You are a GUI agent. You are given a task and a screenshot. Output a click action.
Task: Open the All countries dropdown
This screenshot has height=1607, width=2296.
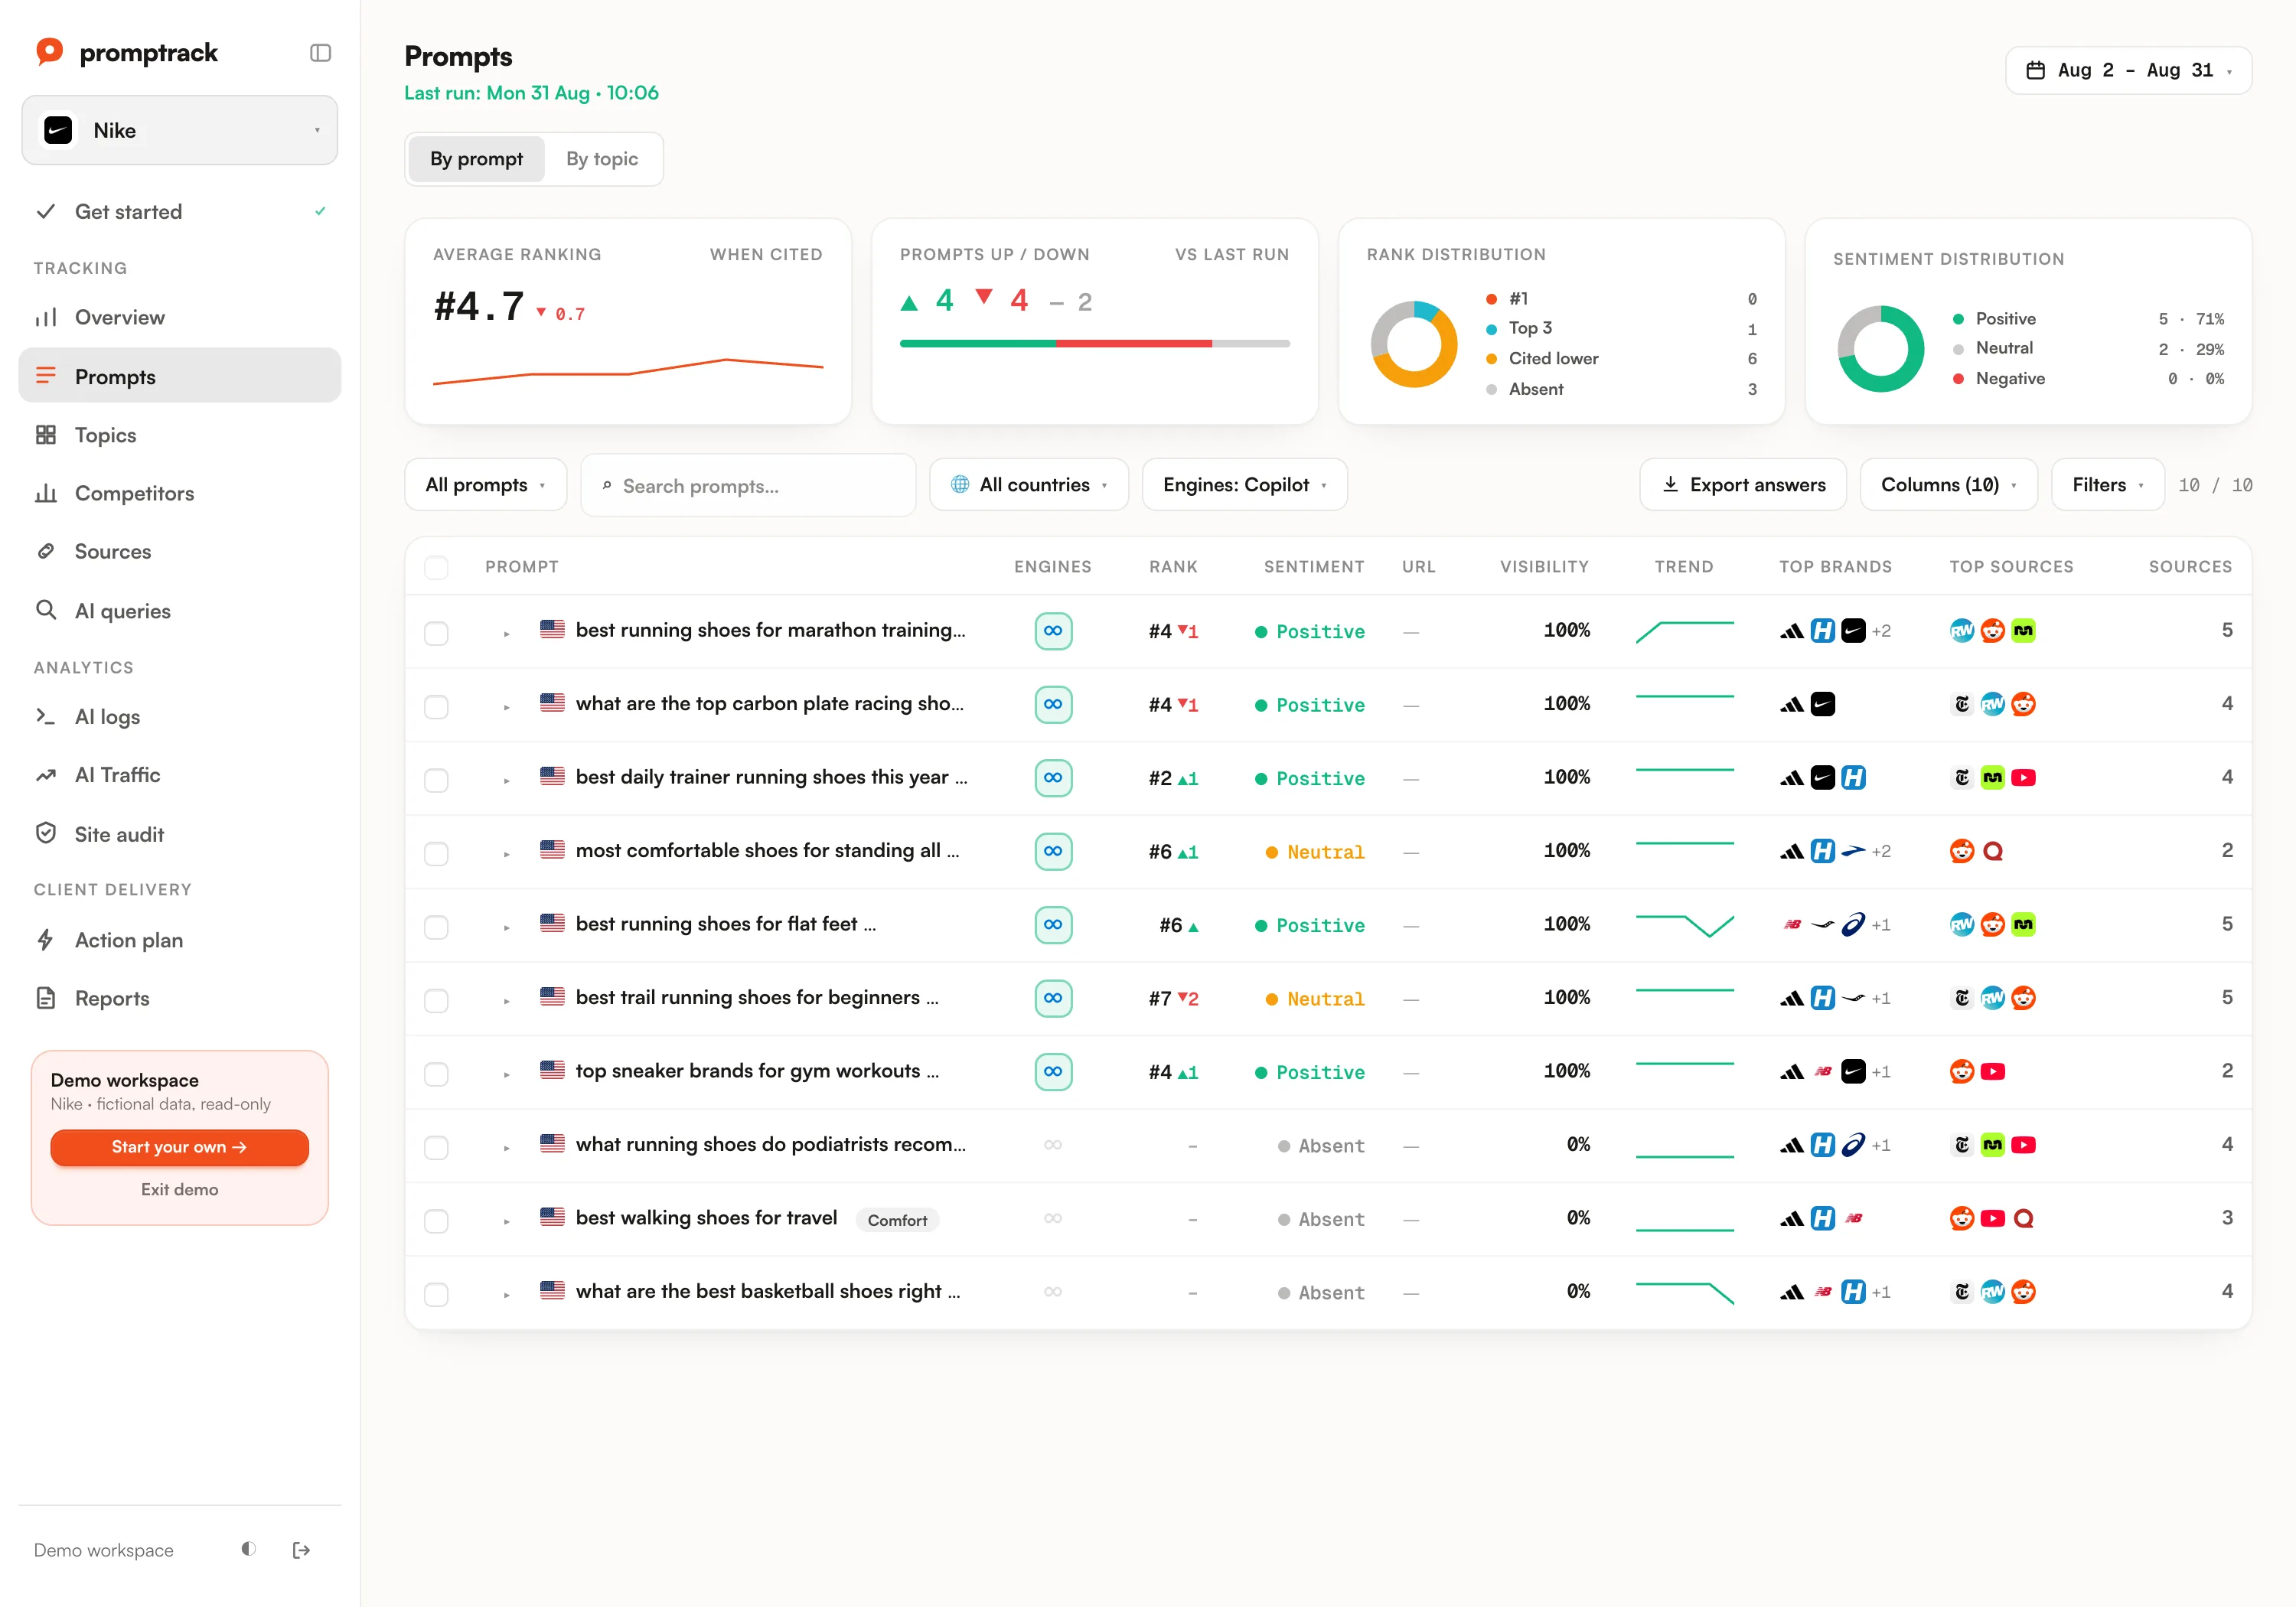pyautogui.click(x=1029, y=485)
